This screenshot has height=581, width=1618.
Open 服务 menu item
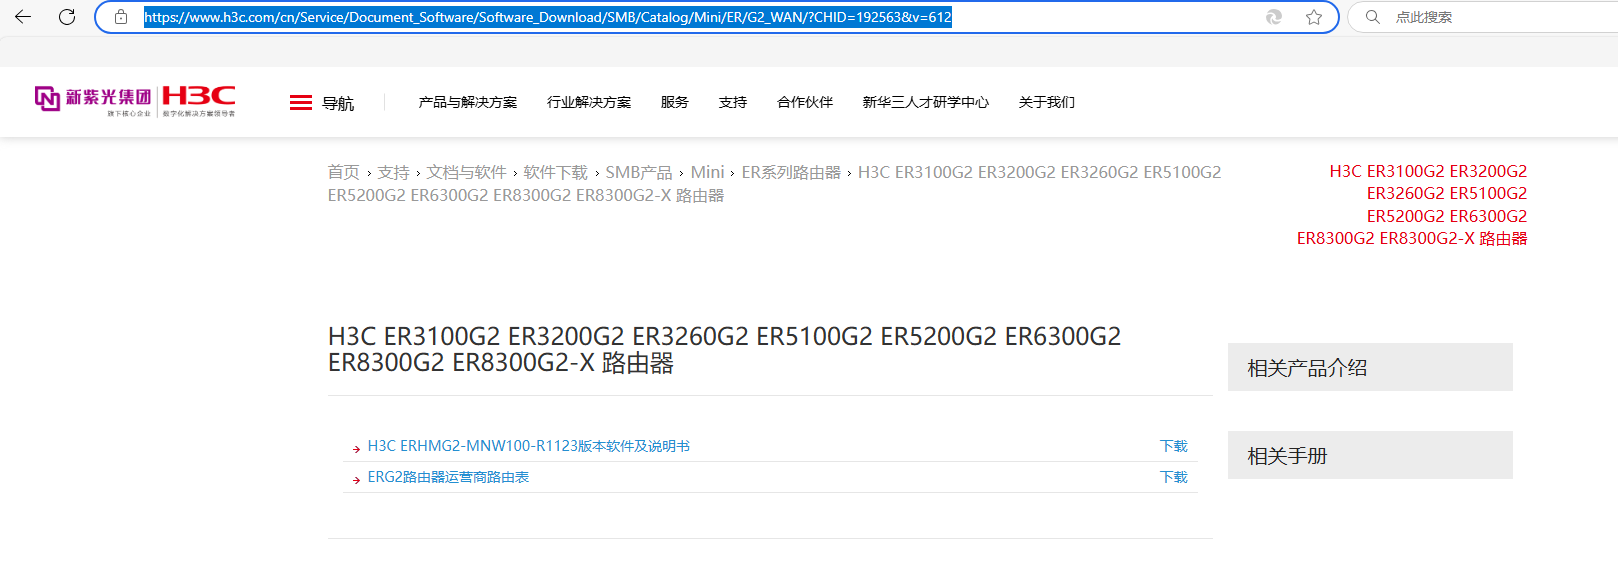675,102
